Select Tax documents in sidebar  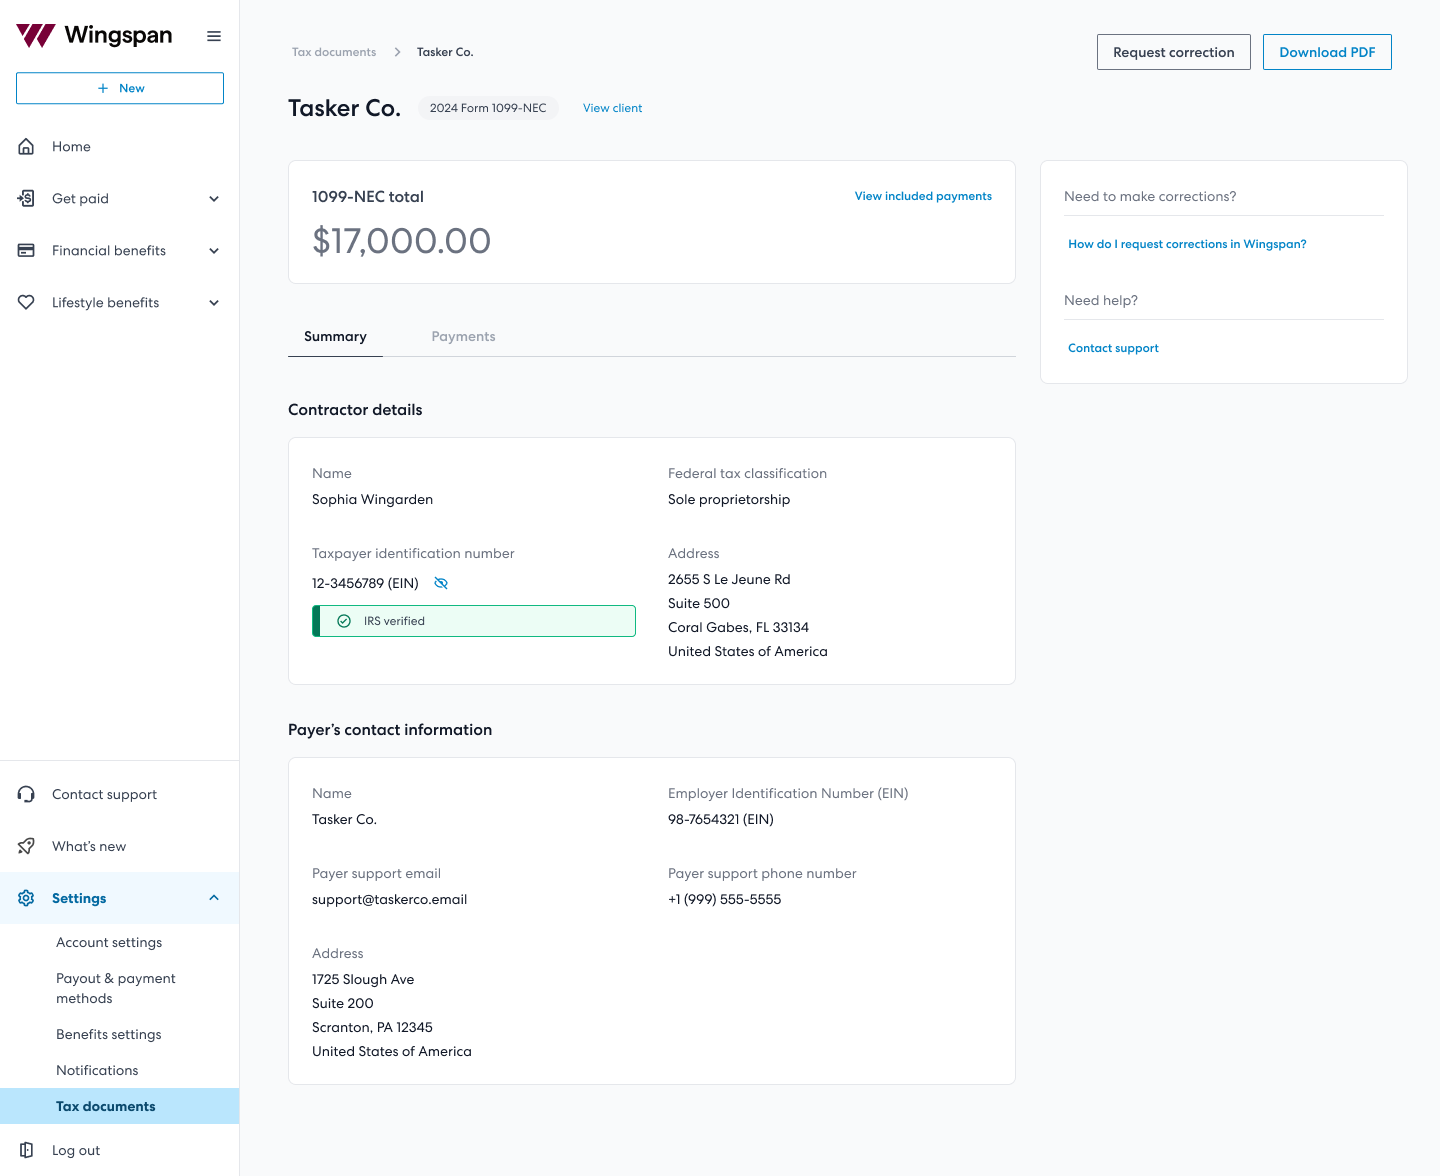120,1106
